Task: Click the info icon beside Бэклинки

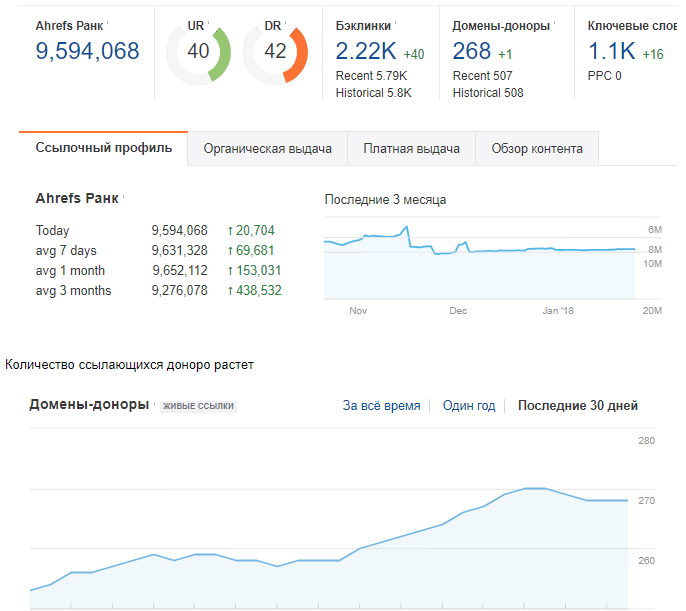Action: pos(396,23)
